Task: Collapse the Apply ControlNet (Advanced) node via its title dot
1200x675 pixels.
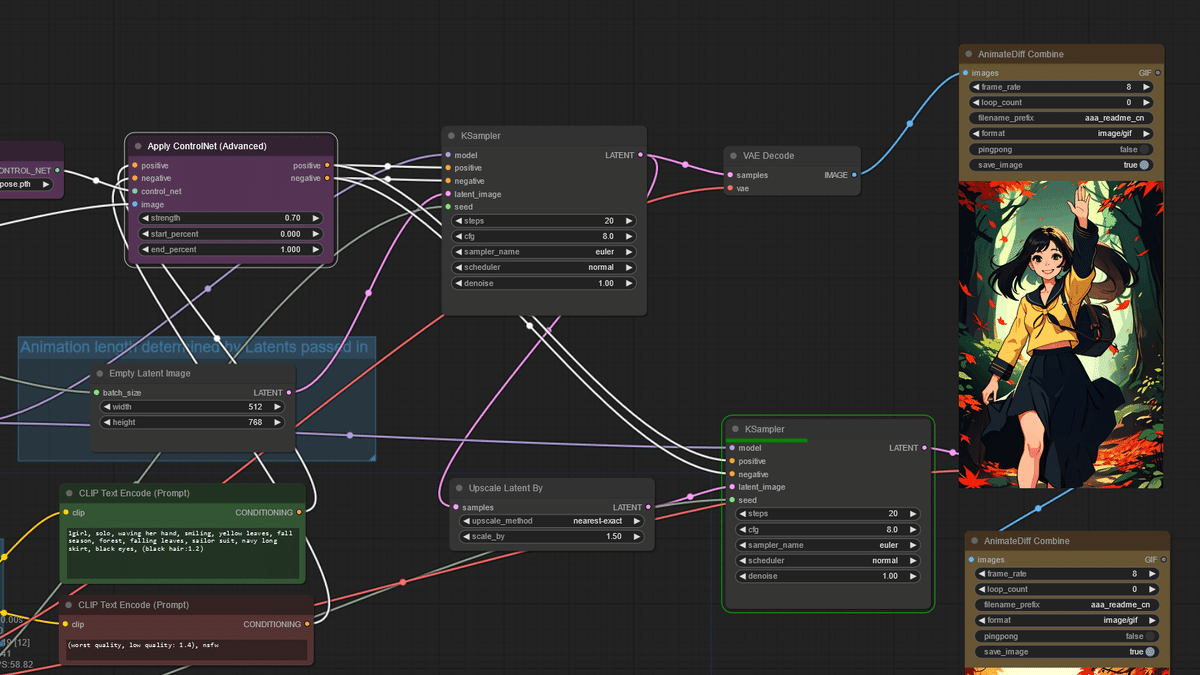Action: tap(137, 146)
